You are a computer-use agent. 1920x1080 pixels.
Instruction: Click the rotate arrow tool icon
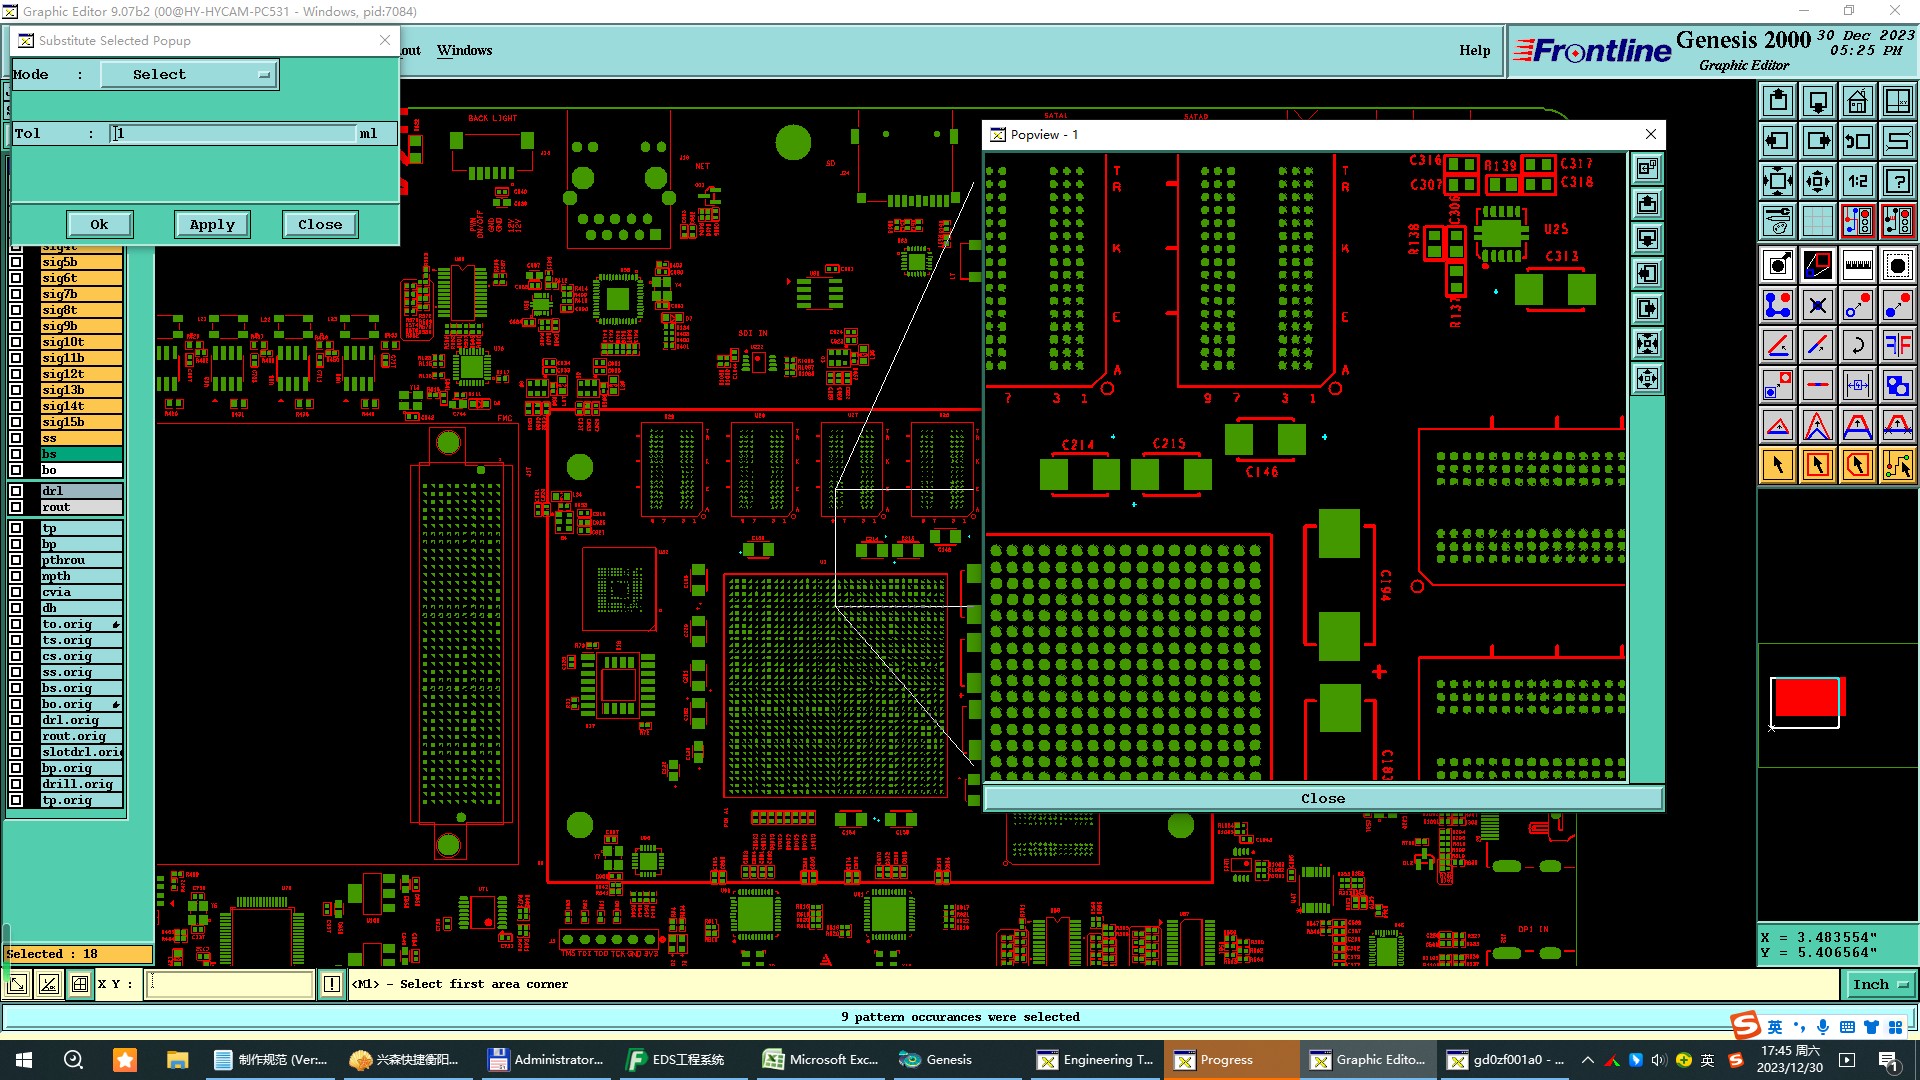1858,345
